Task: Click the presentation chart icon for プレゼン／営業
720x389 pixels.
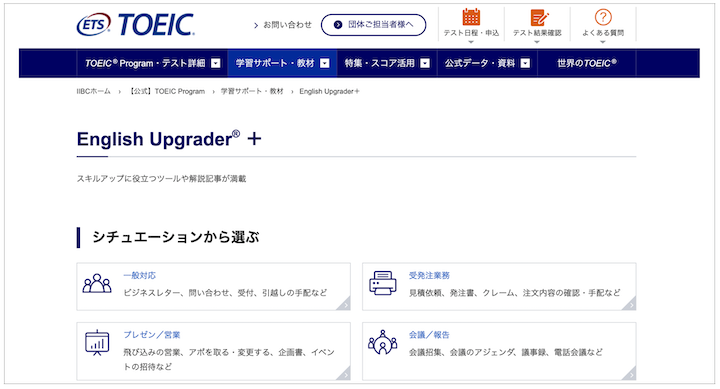Action: [97, 343]
